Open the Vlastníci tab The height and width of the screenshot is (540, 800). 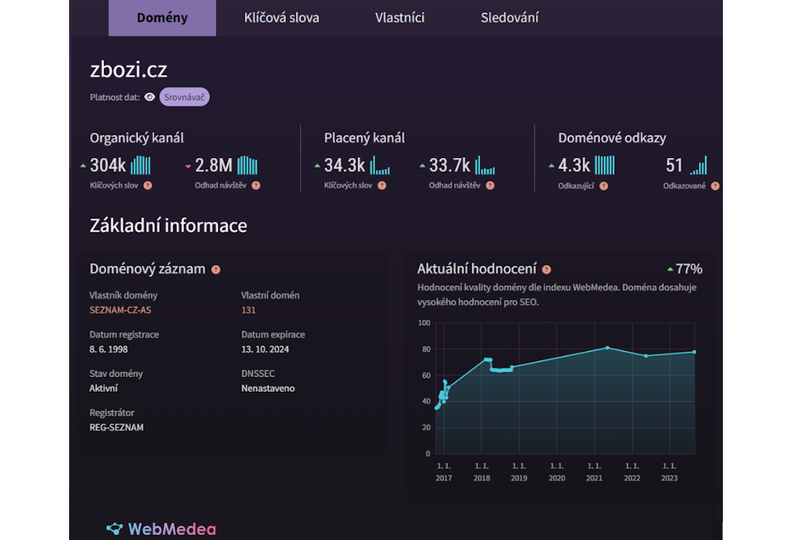399,18
